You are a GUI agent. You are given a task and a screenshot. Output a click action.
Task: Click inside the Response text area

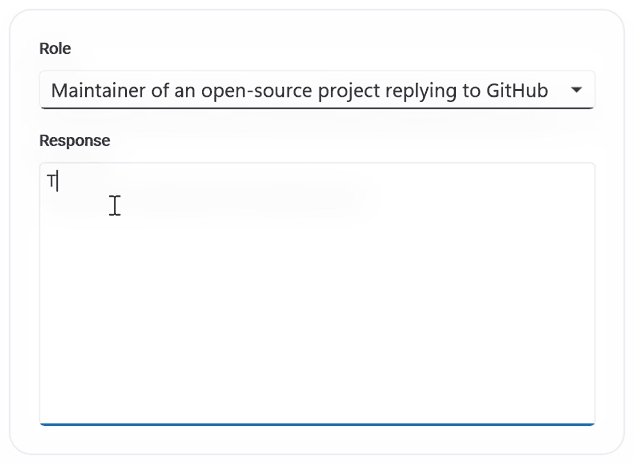[316, 292]
